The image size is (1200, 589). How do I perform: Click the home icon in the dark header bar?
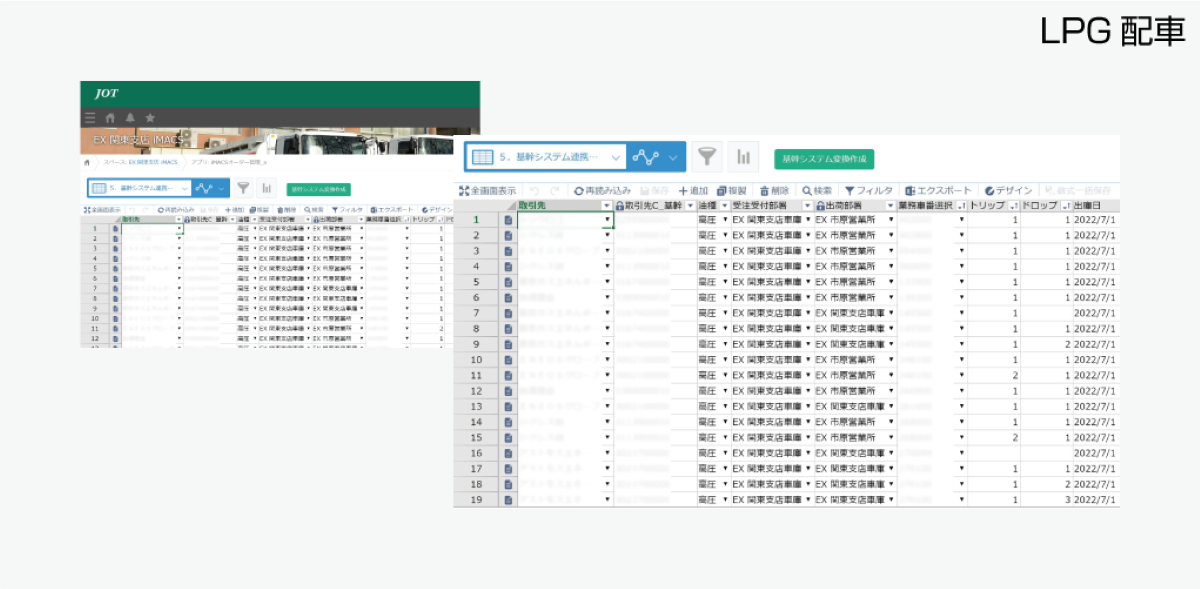coord(110,118)
